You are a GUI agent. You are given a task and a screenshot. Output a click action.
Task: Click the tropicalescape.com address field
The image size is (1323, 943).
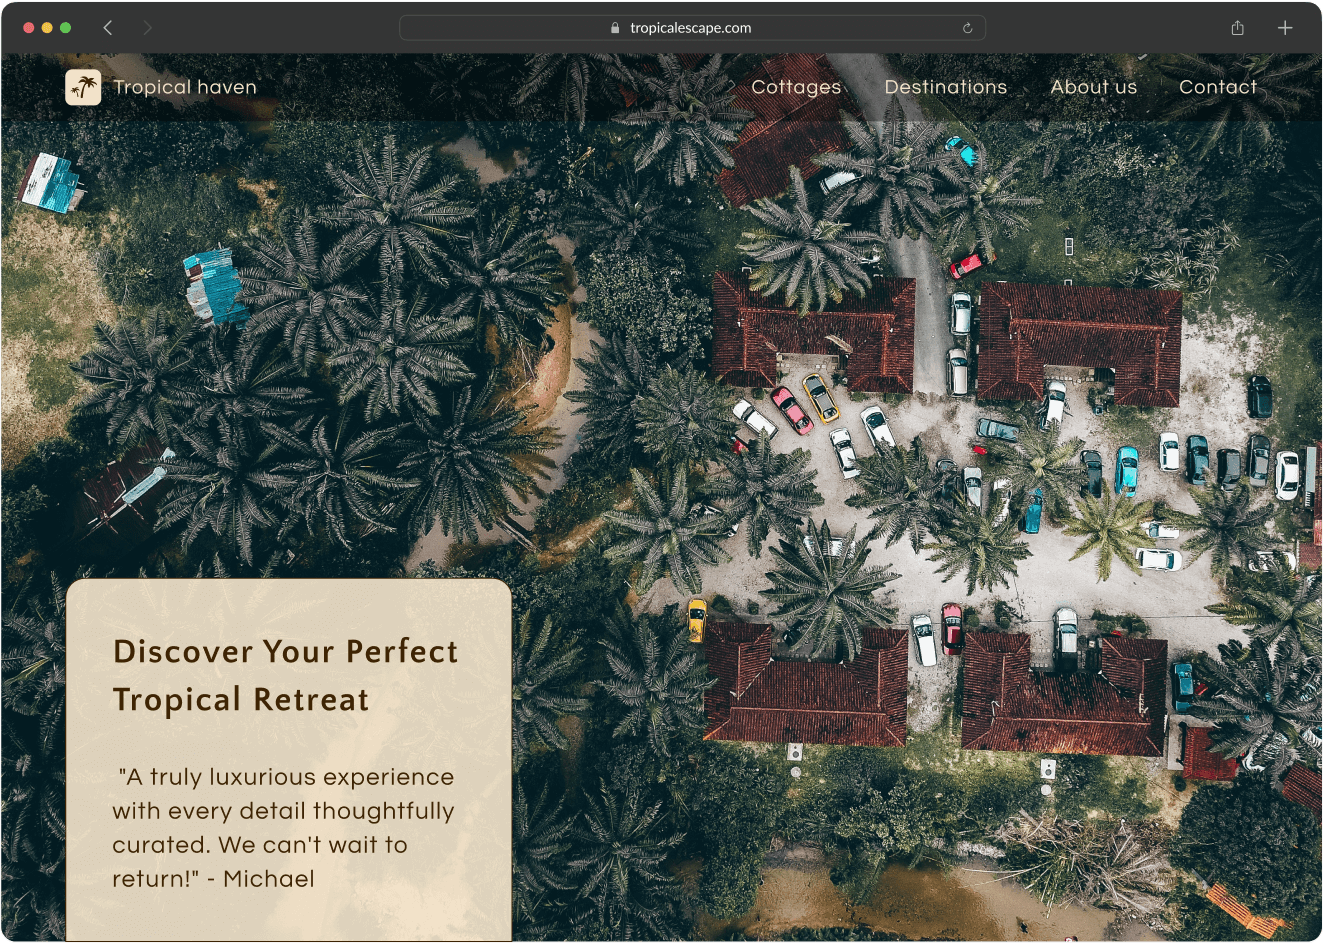[692, 28]
